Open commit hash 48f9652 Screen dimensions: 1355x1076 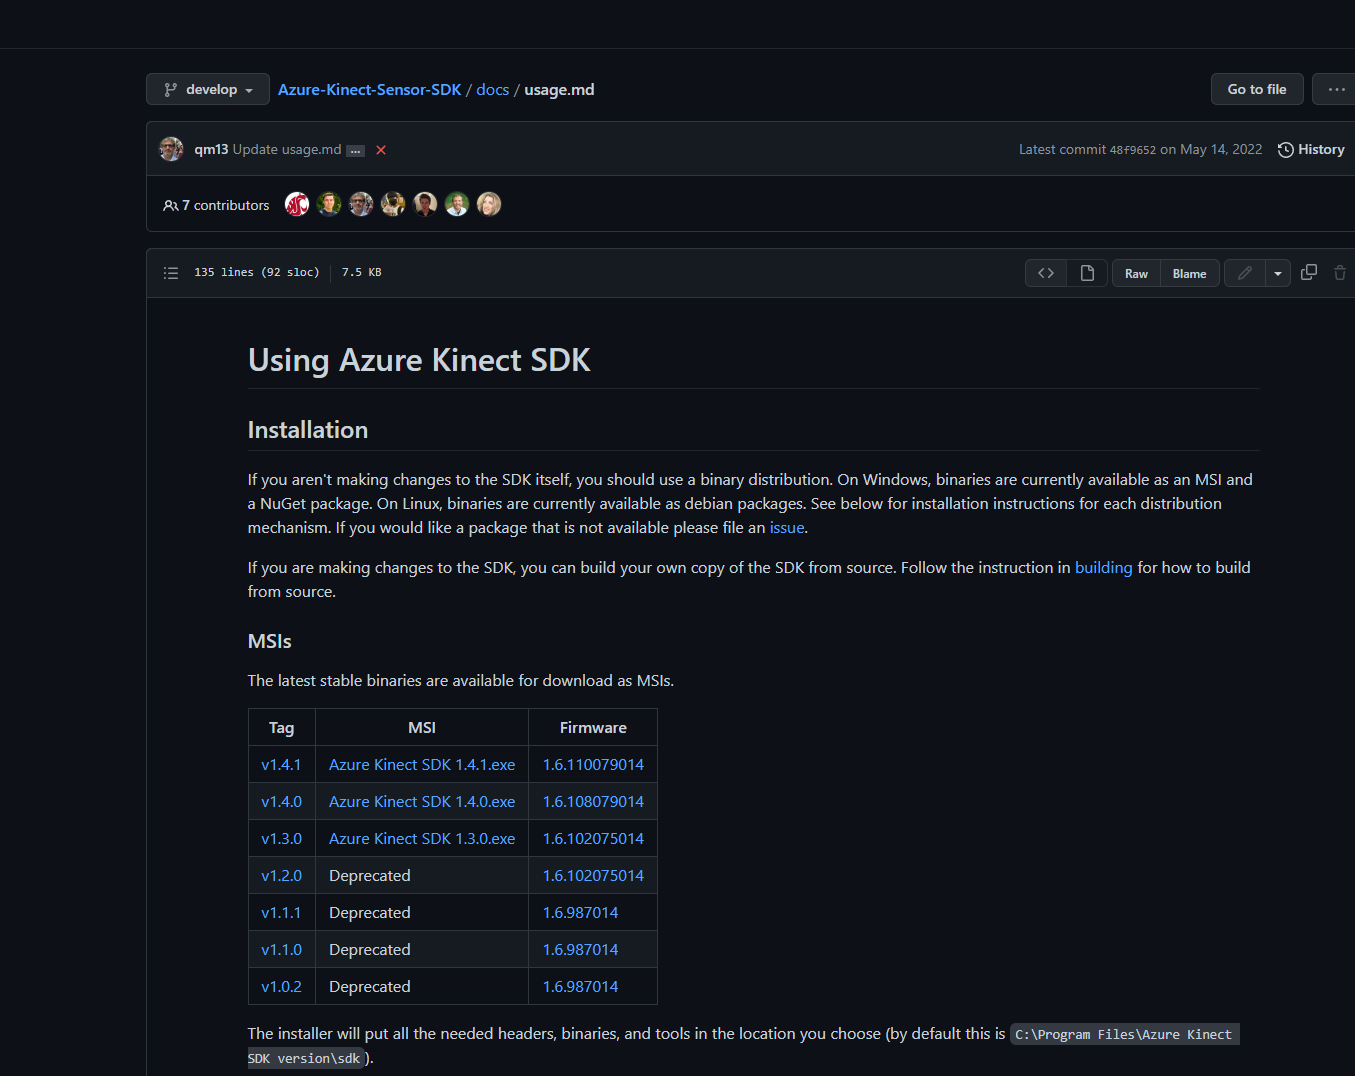coord(1132,149)
